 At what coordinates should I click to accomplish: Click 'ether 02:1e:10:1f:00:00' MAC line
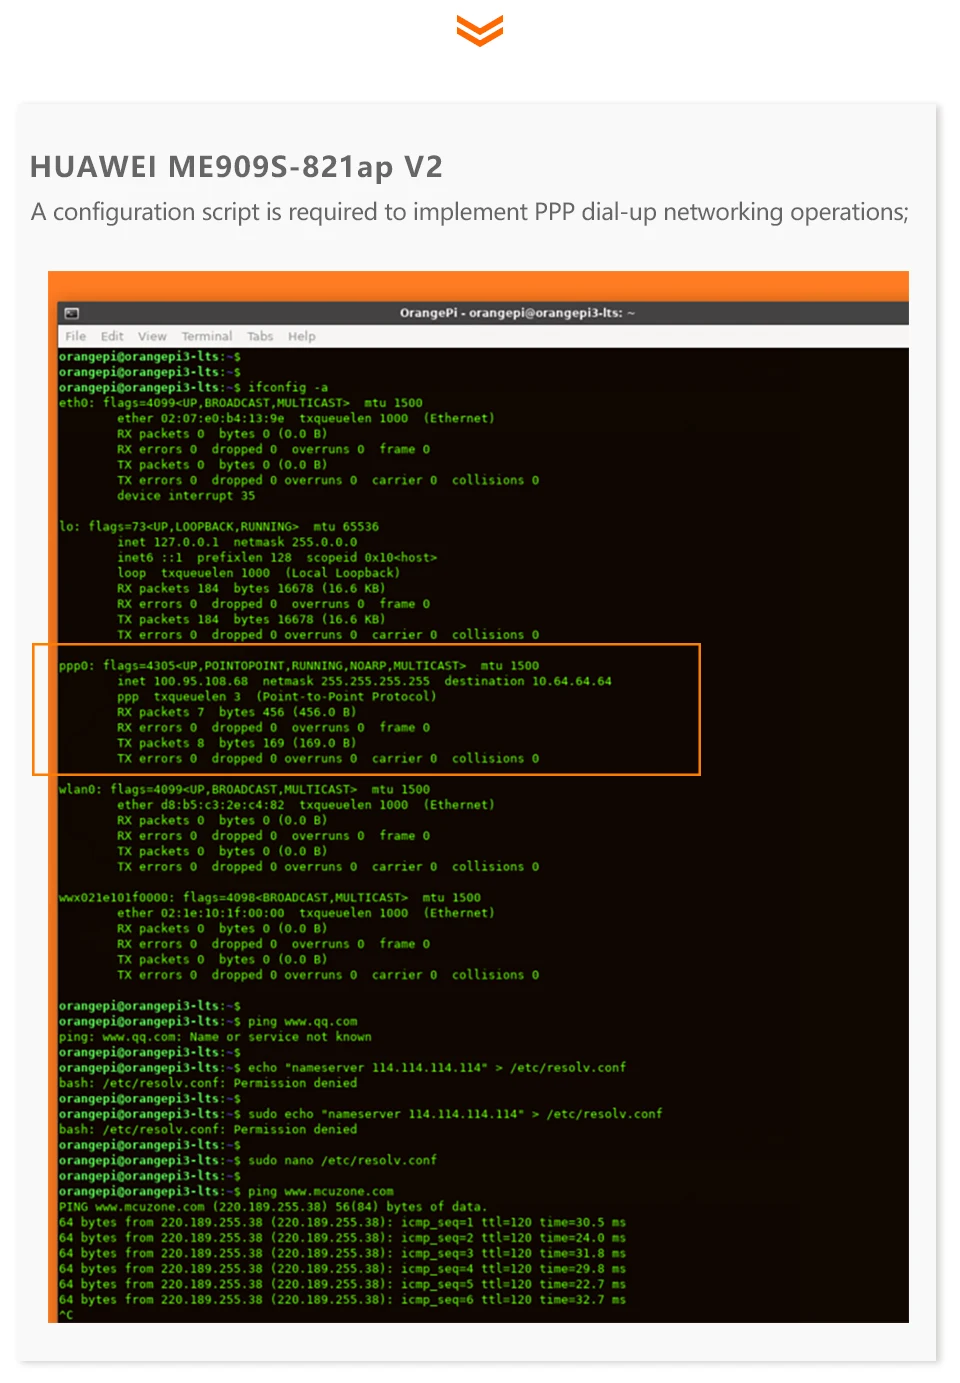[x=306, y=913]
